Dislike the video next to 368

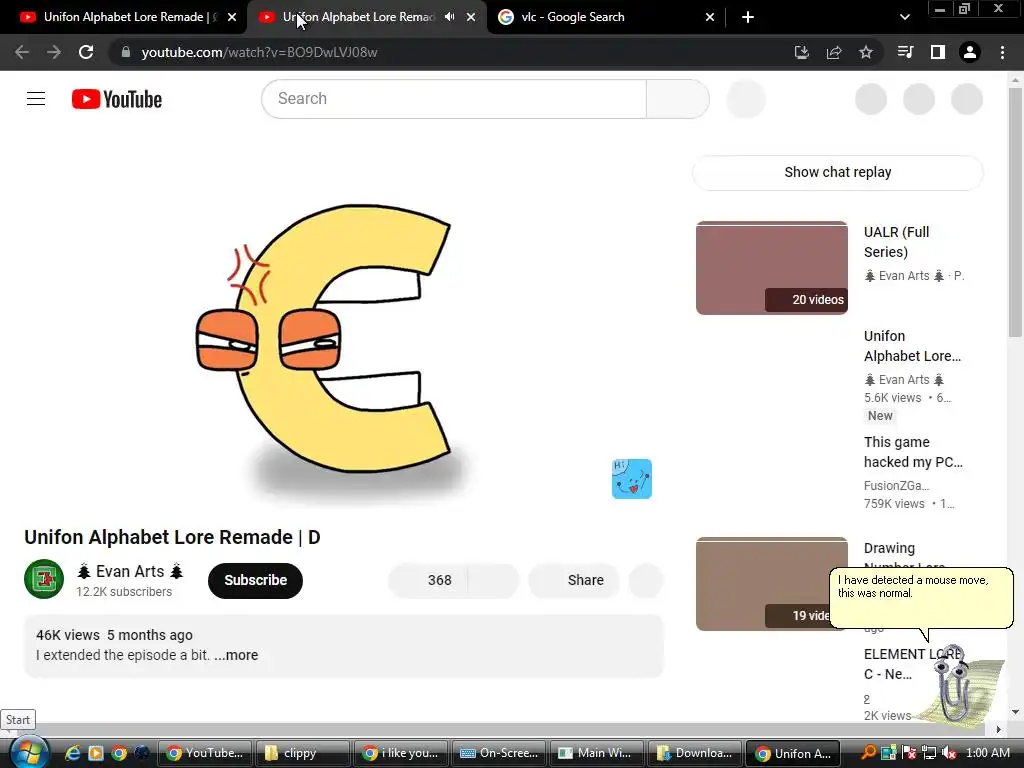pos(494,581)
